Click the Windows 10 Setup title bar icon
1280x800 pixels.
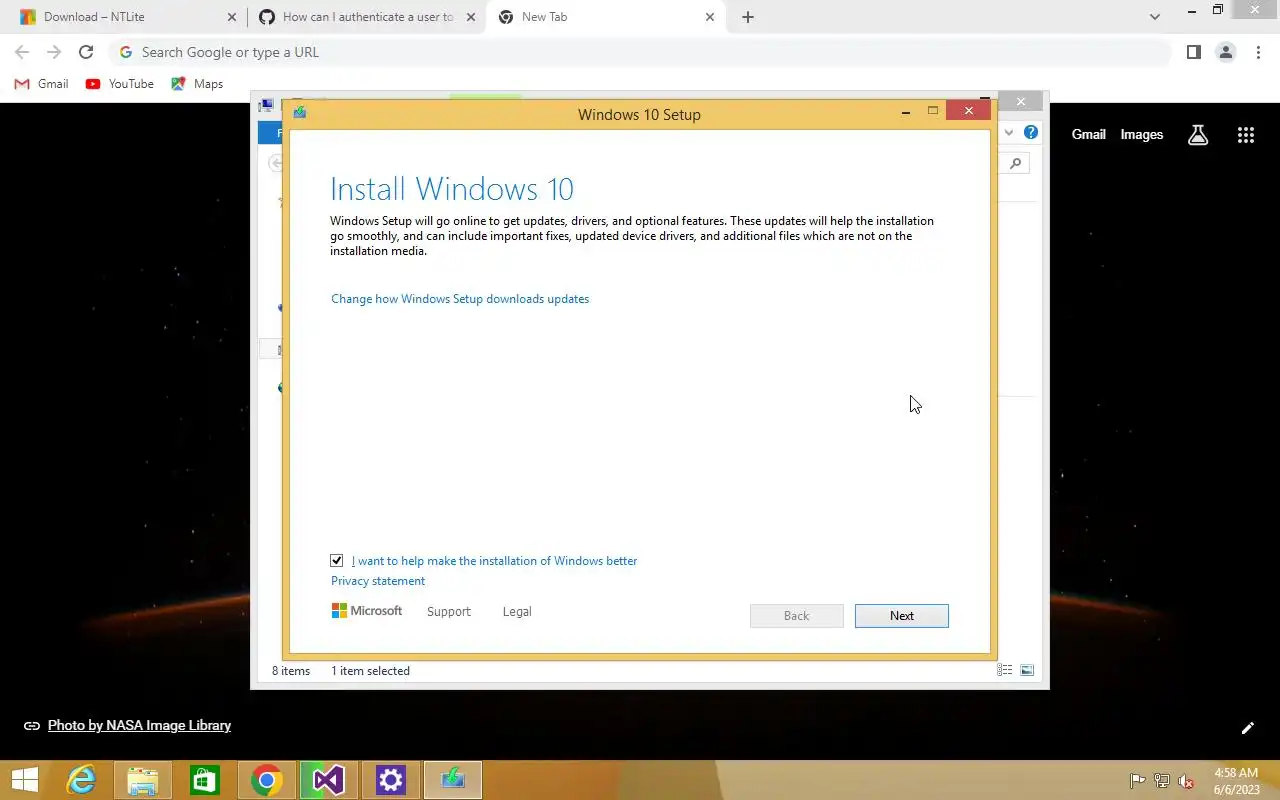click(x=299, y=112)
